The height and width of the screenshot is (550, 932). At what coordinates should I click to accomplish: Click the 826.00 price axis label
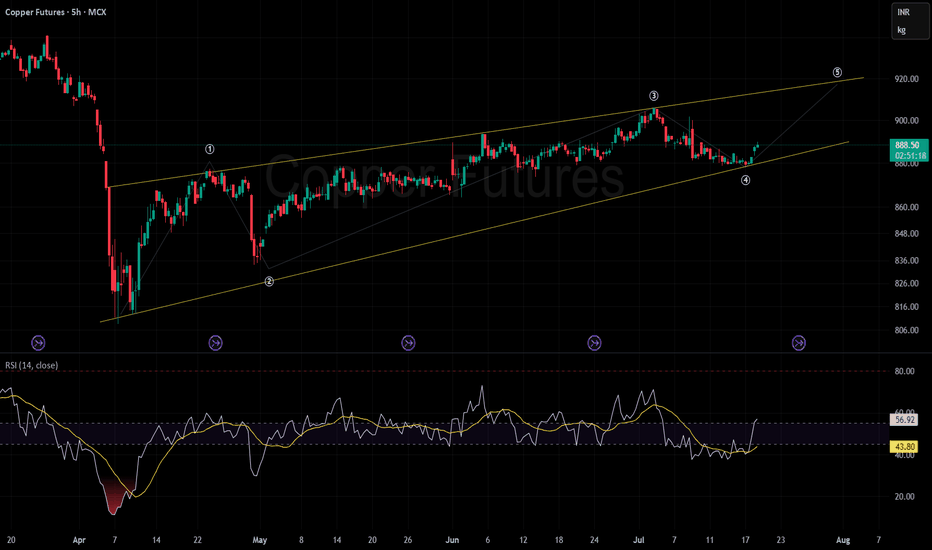coord(906,284)
